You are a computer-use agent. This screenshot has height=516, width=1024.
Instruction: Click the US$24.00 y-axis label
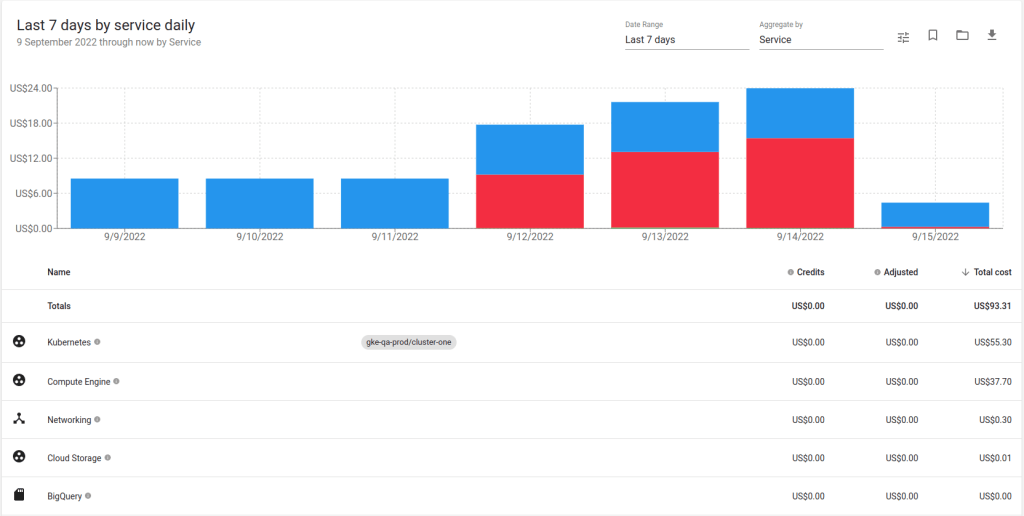point(31,88)
